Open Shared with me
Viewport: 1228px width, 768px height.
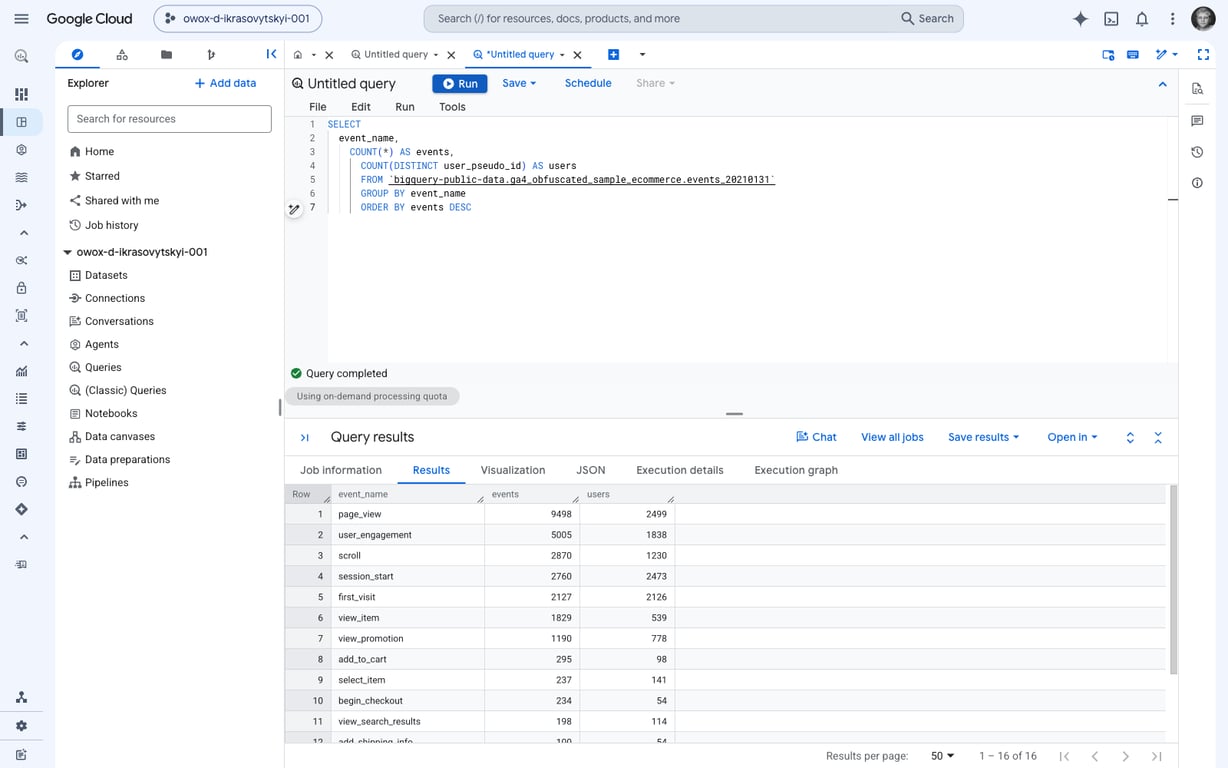tap(114, 201)
